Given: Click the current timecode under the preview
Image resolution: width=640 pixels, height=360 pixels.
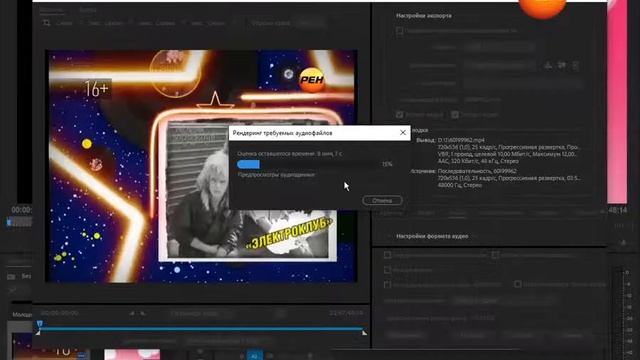Looking at the screenshot, I should tap(60, 313).
